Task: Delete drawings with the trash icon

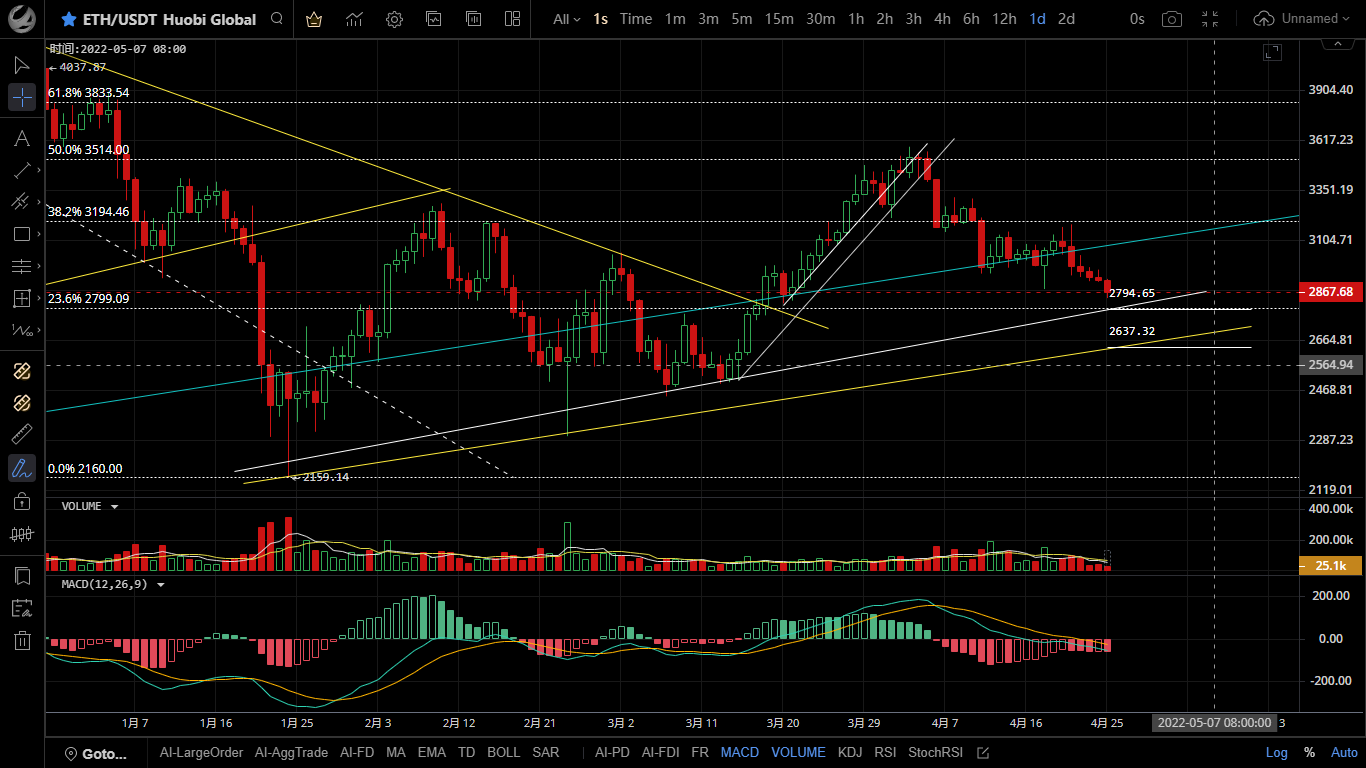Action: coord(21,641)
